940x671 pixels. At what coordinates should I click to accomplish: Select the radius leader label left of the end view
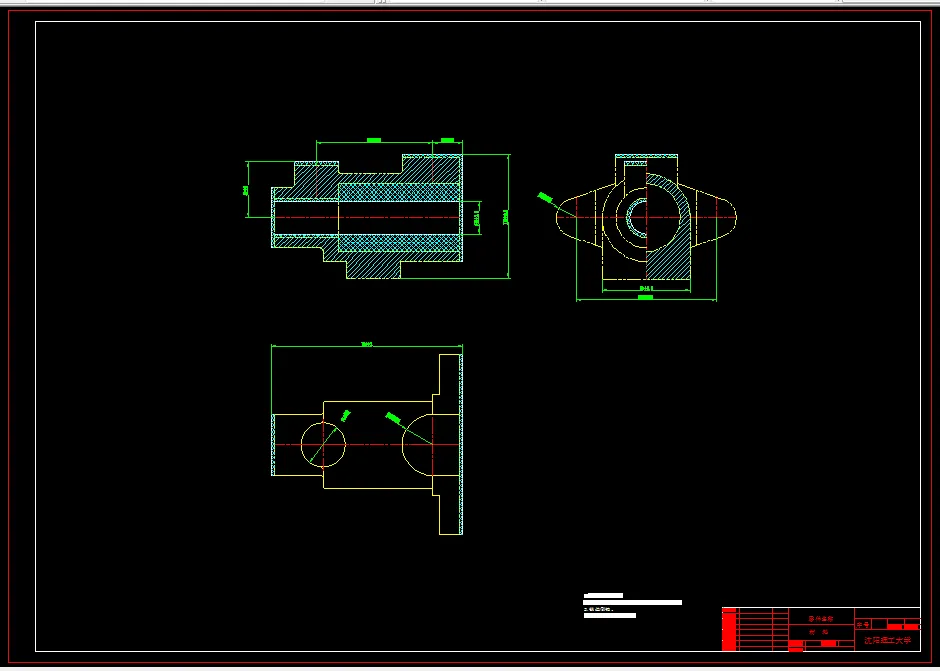point(545,198)
